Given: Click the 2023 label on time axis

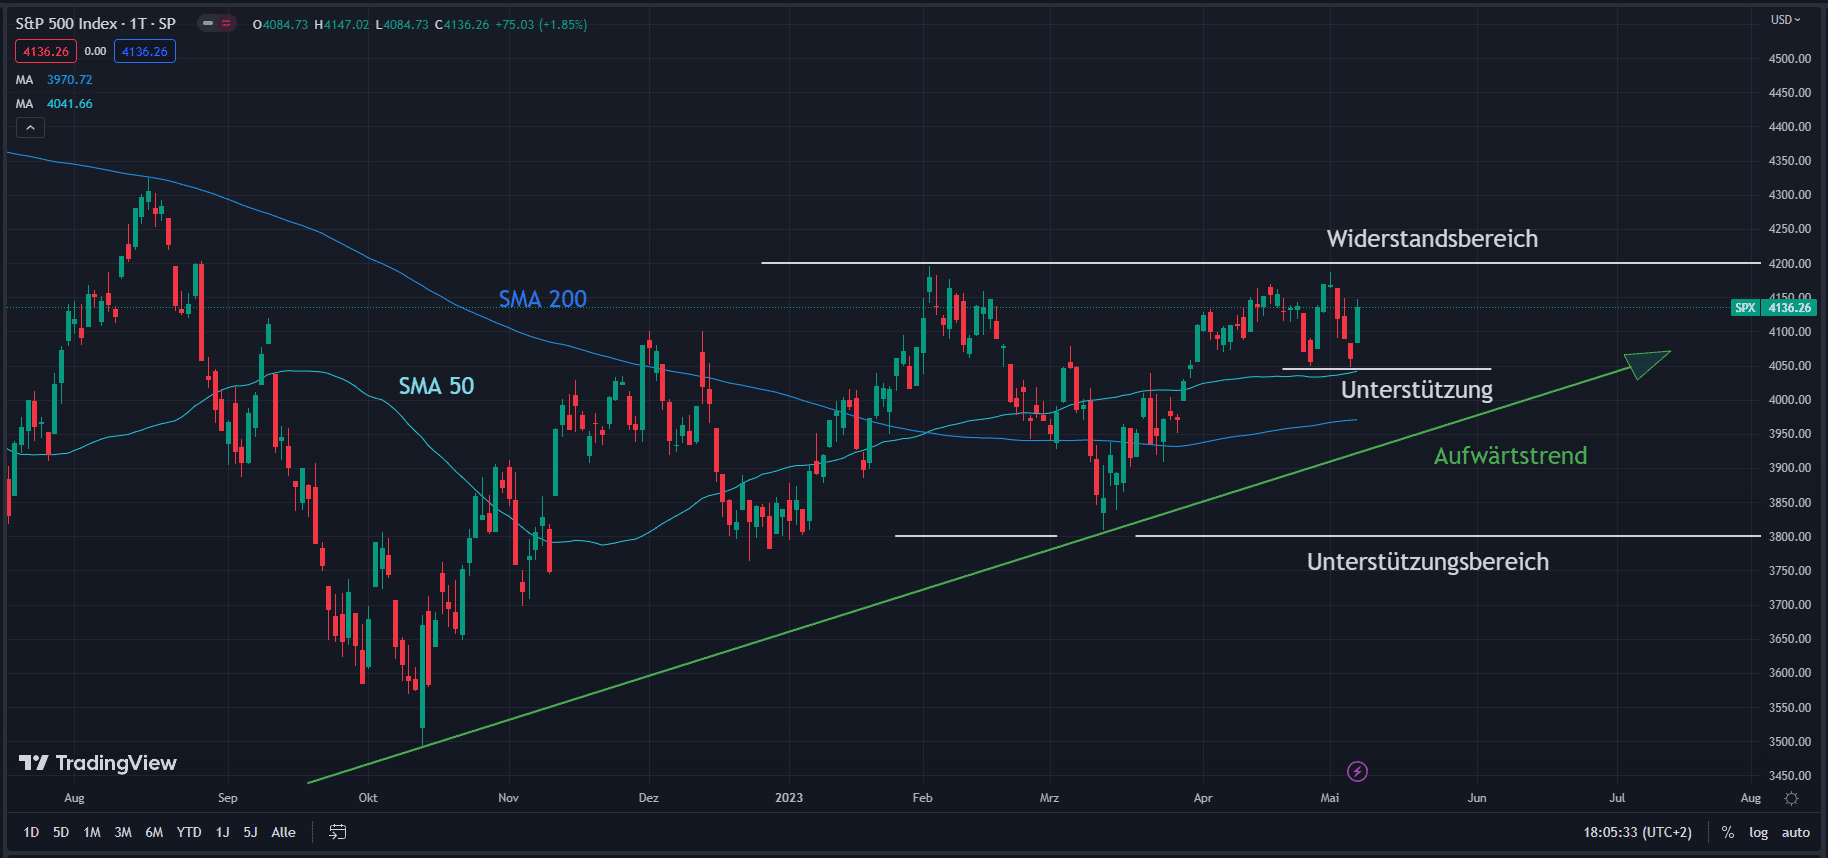Looking at the screenshot, I should point(789,798).
